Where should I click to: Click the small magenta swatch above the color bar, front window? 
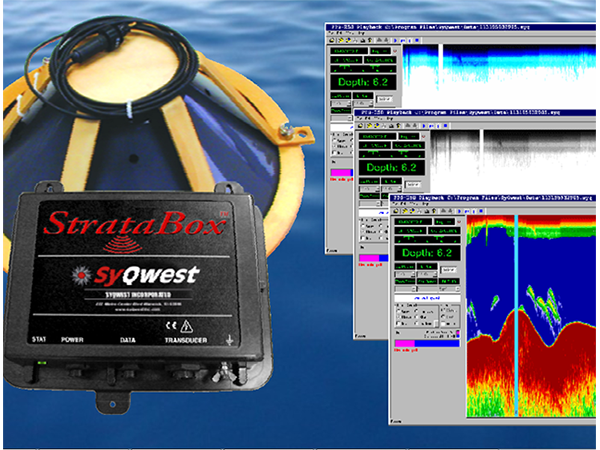pyautogui.click(x=458, y=332)
